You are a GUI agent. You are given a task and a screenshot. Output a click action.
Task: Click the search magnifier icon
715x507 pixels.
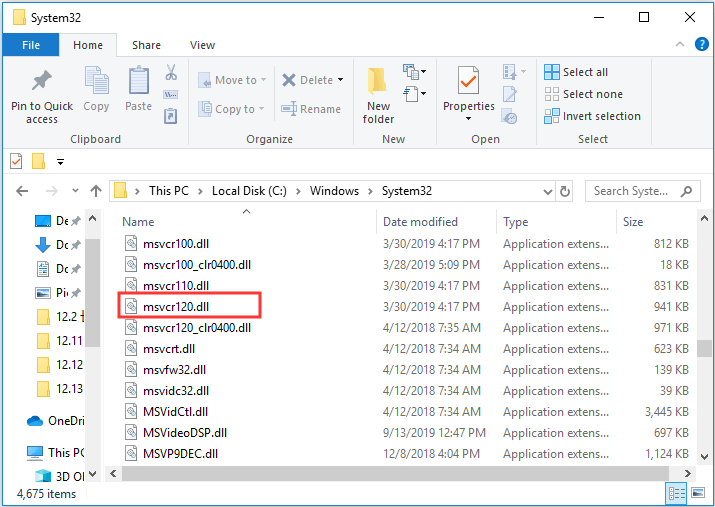(686, 191)
